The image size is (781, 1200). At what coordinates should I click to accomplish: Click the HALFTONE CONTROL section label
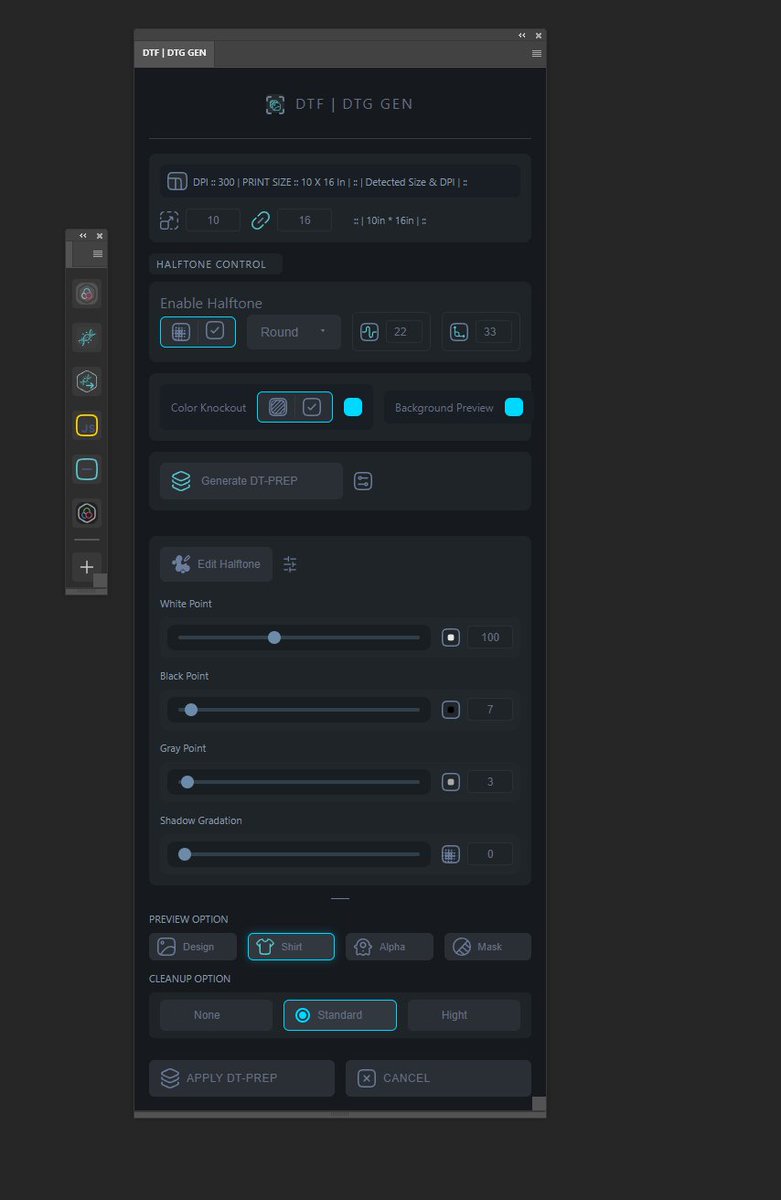pos(211,264)
